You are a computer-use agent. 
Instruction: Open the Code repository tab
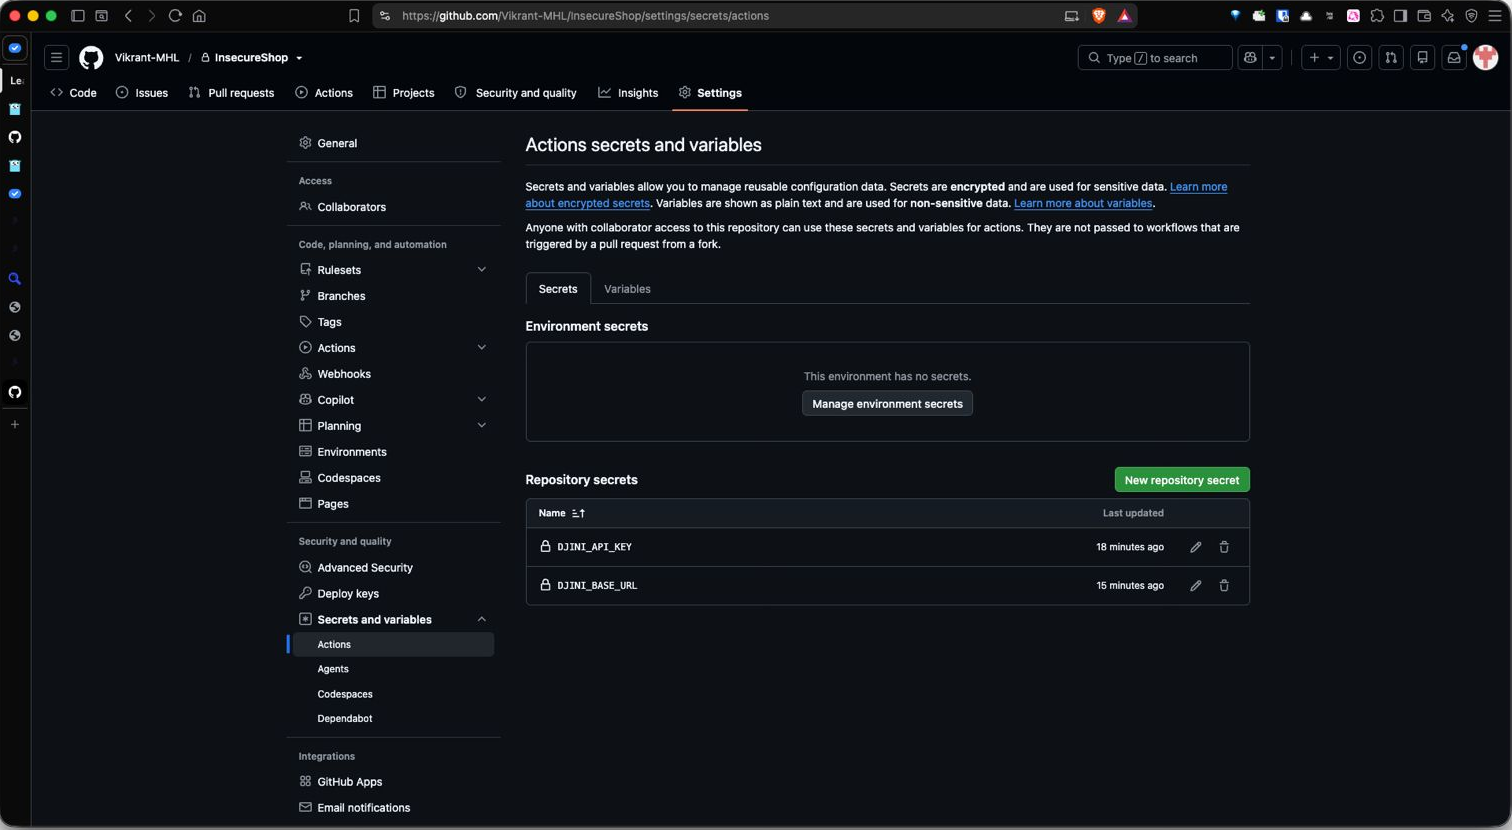click(73, 93)
